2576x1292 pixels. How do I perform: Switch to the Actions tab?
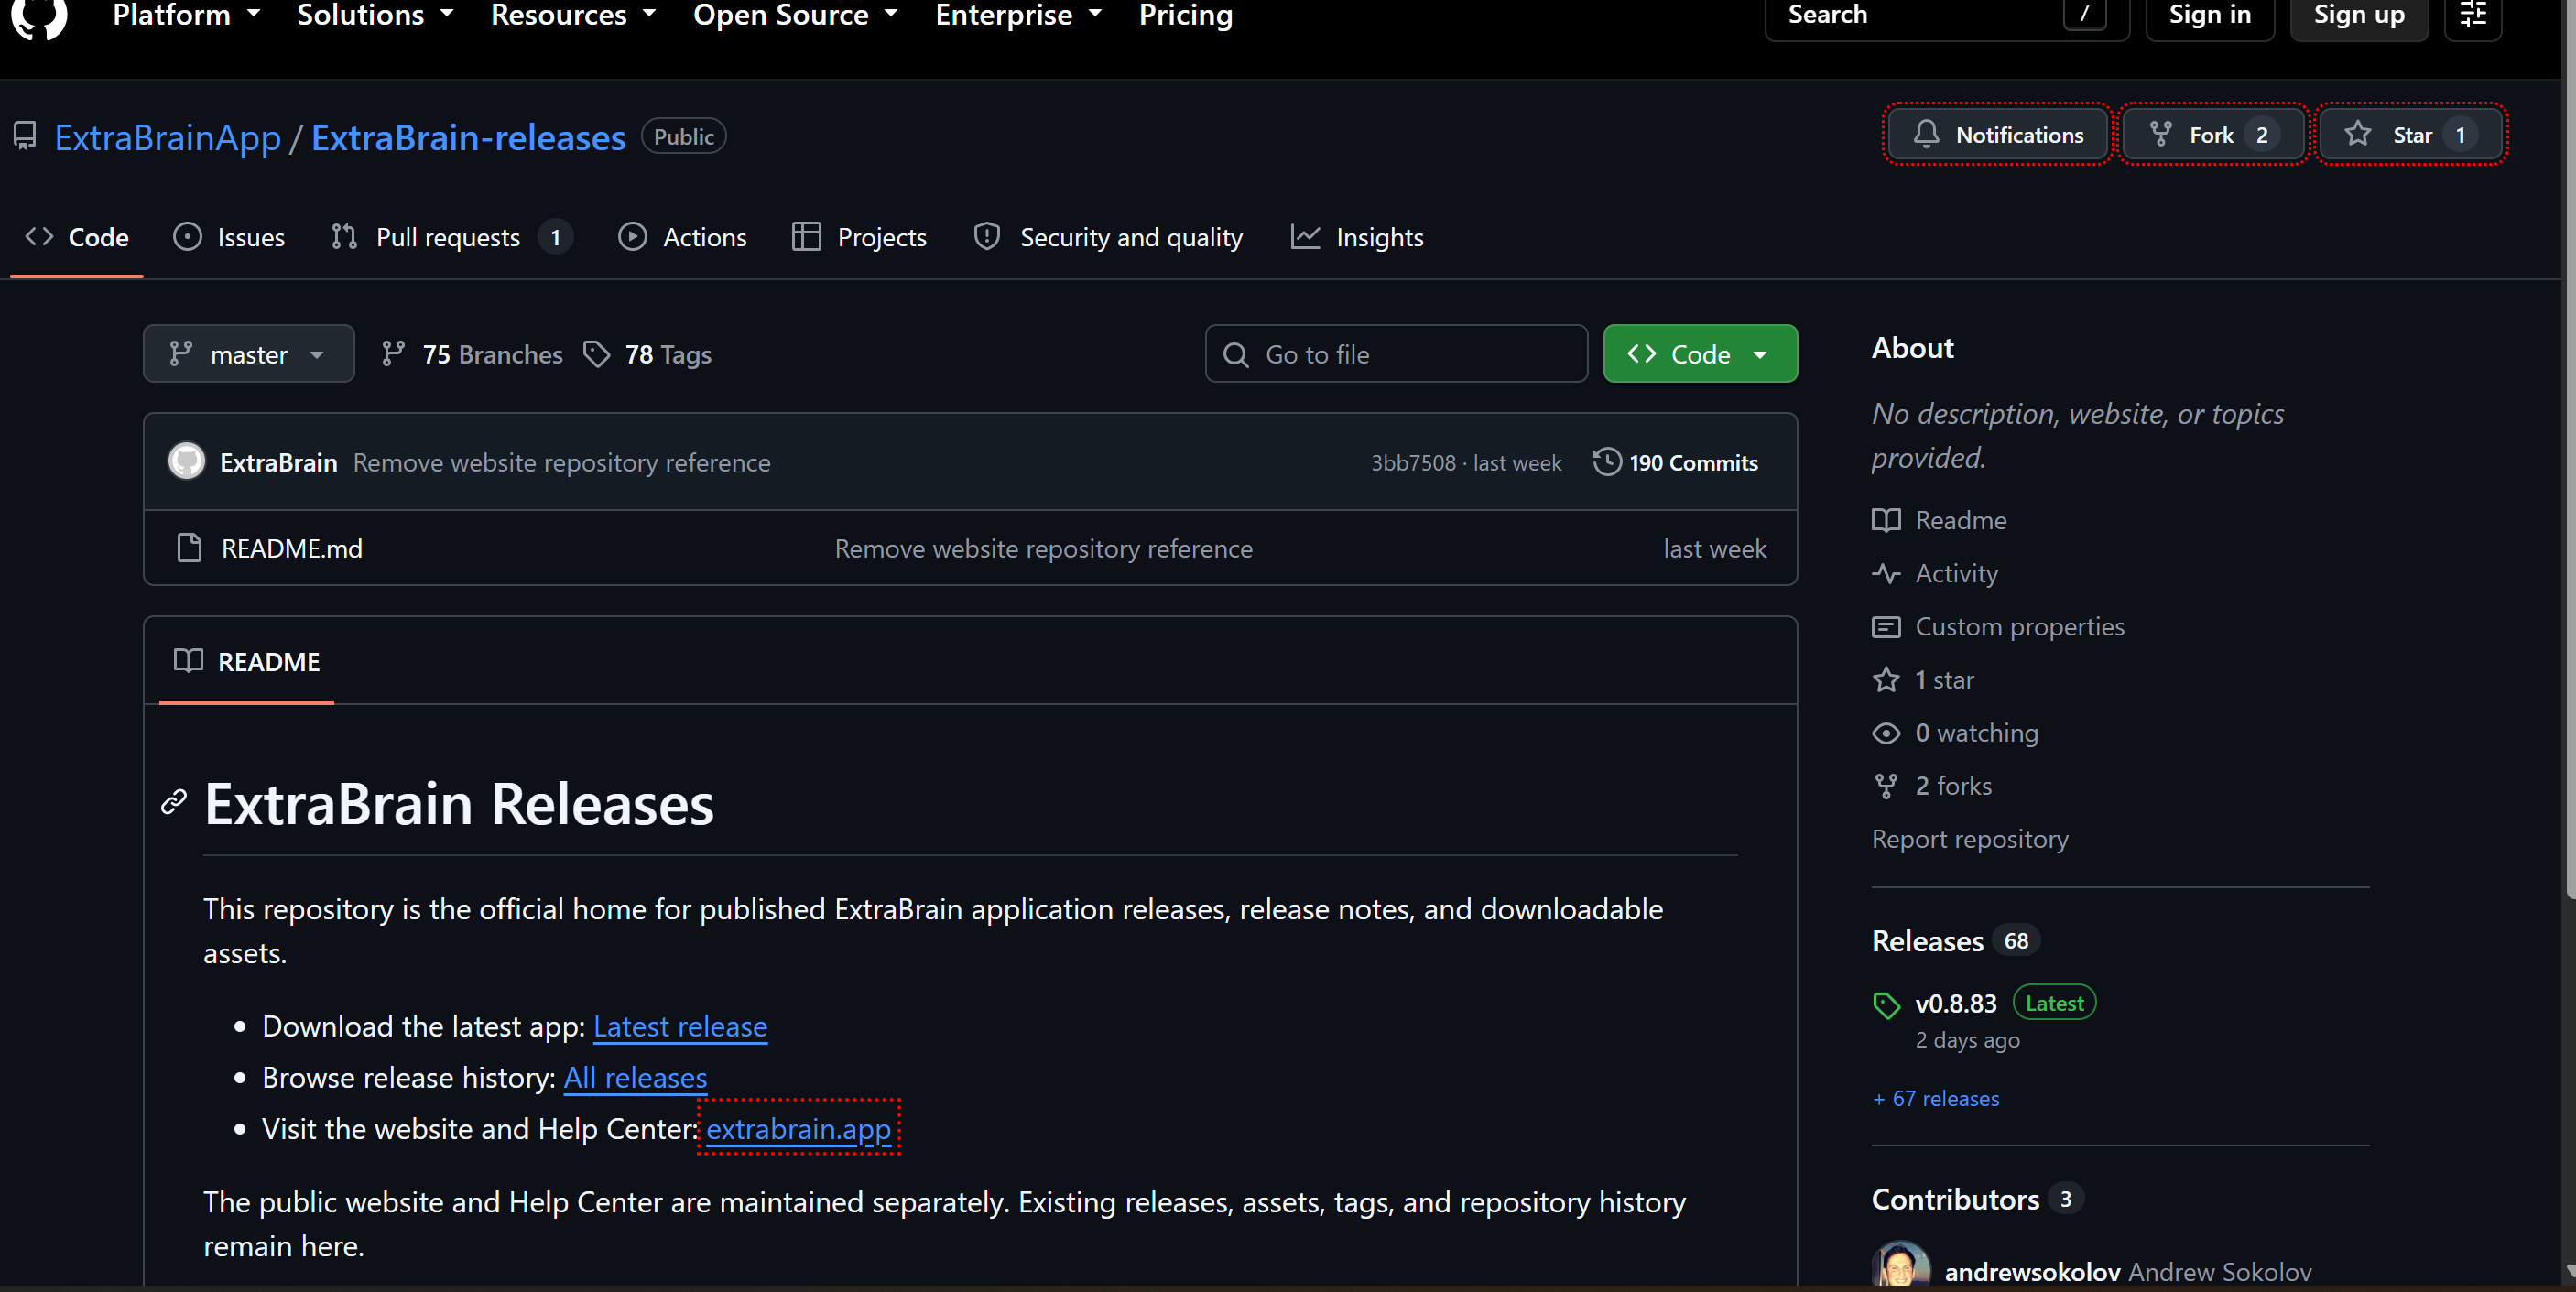click(x=683, y=237)
